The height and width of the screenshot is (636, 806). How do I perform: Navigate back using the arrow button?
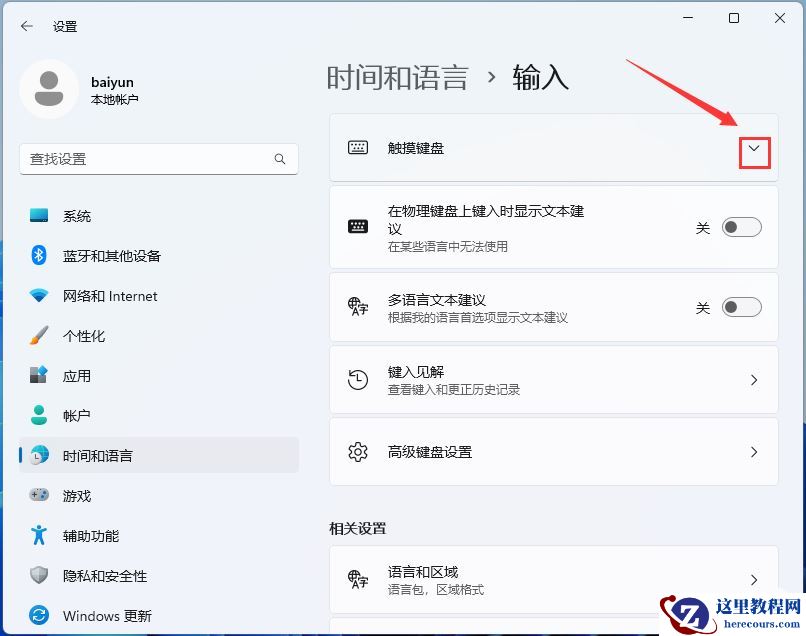[26, 26]
